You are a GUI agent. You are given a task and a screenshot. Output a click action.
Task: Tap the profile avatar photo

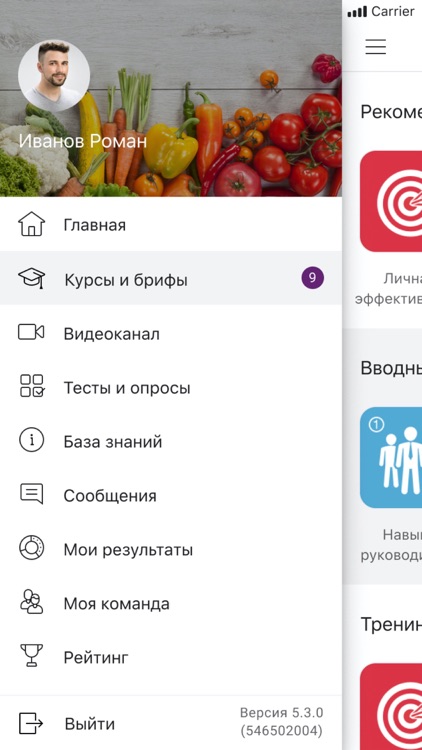pos(54,76)
